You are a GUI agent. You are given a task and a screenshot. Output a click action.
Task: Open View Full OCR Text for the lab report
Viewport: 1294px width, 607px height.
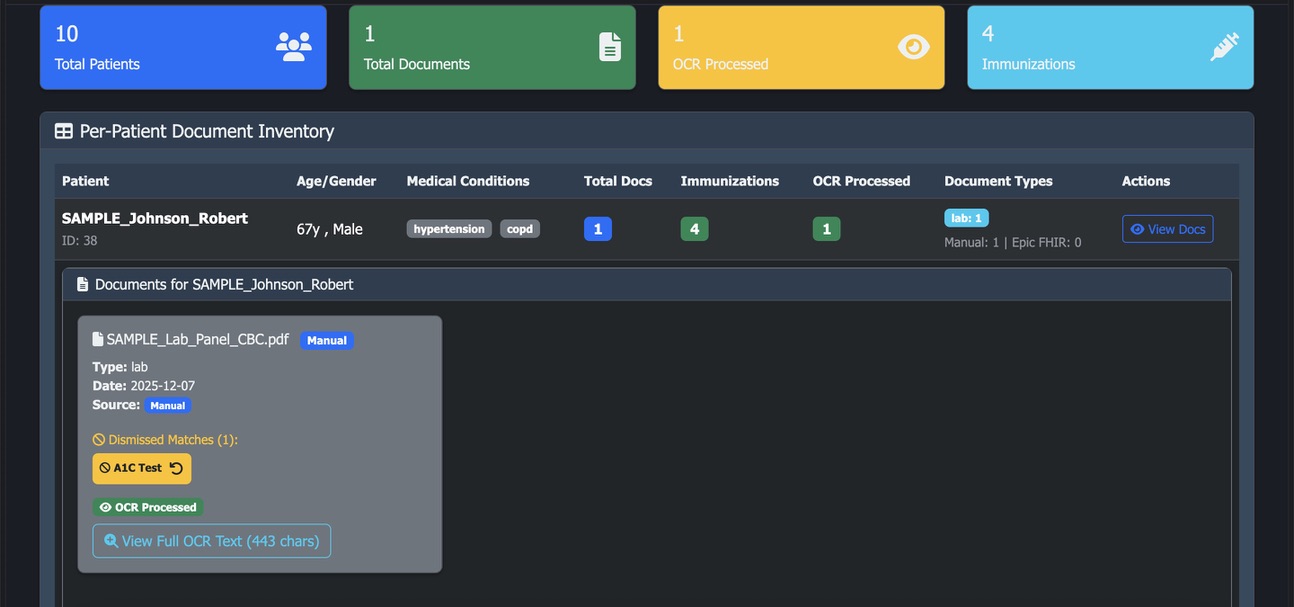click(x=211, y=541)
